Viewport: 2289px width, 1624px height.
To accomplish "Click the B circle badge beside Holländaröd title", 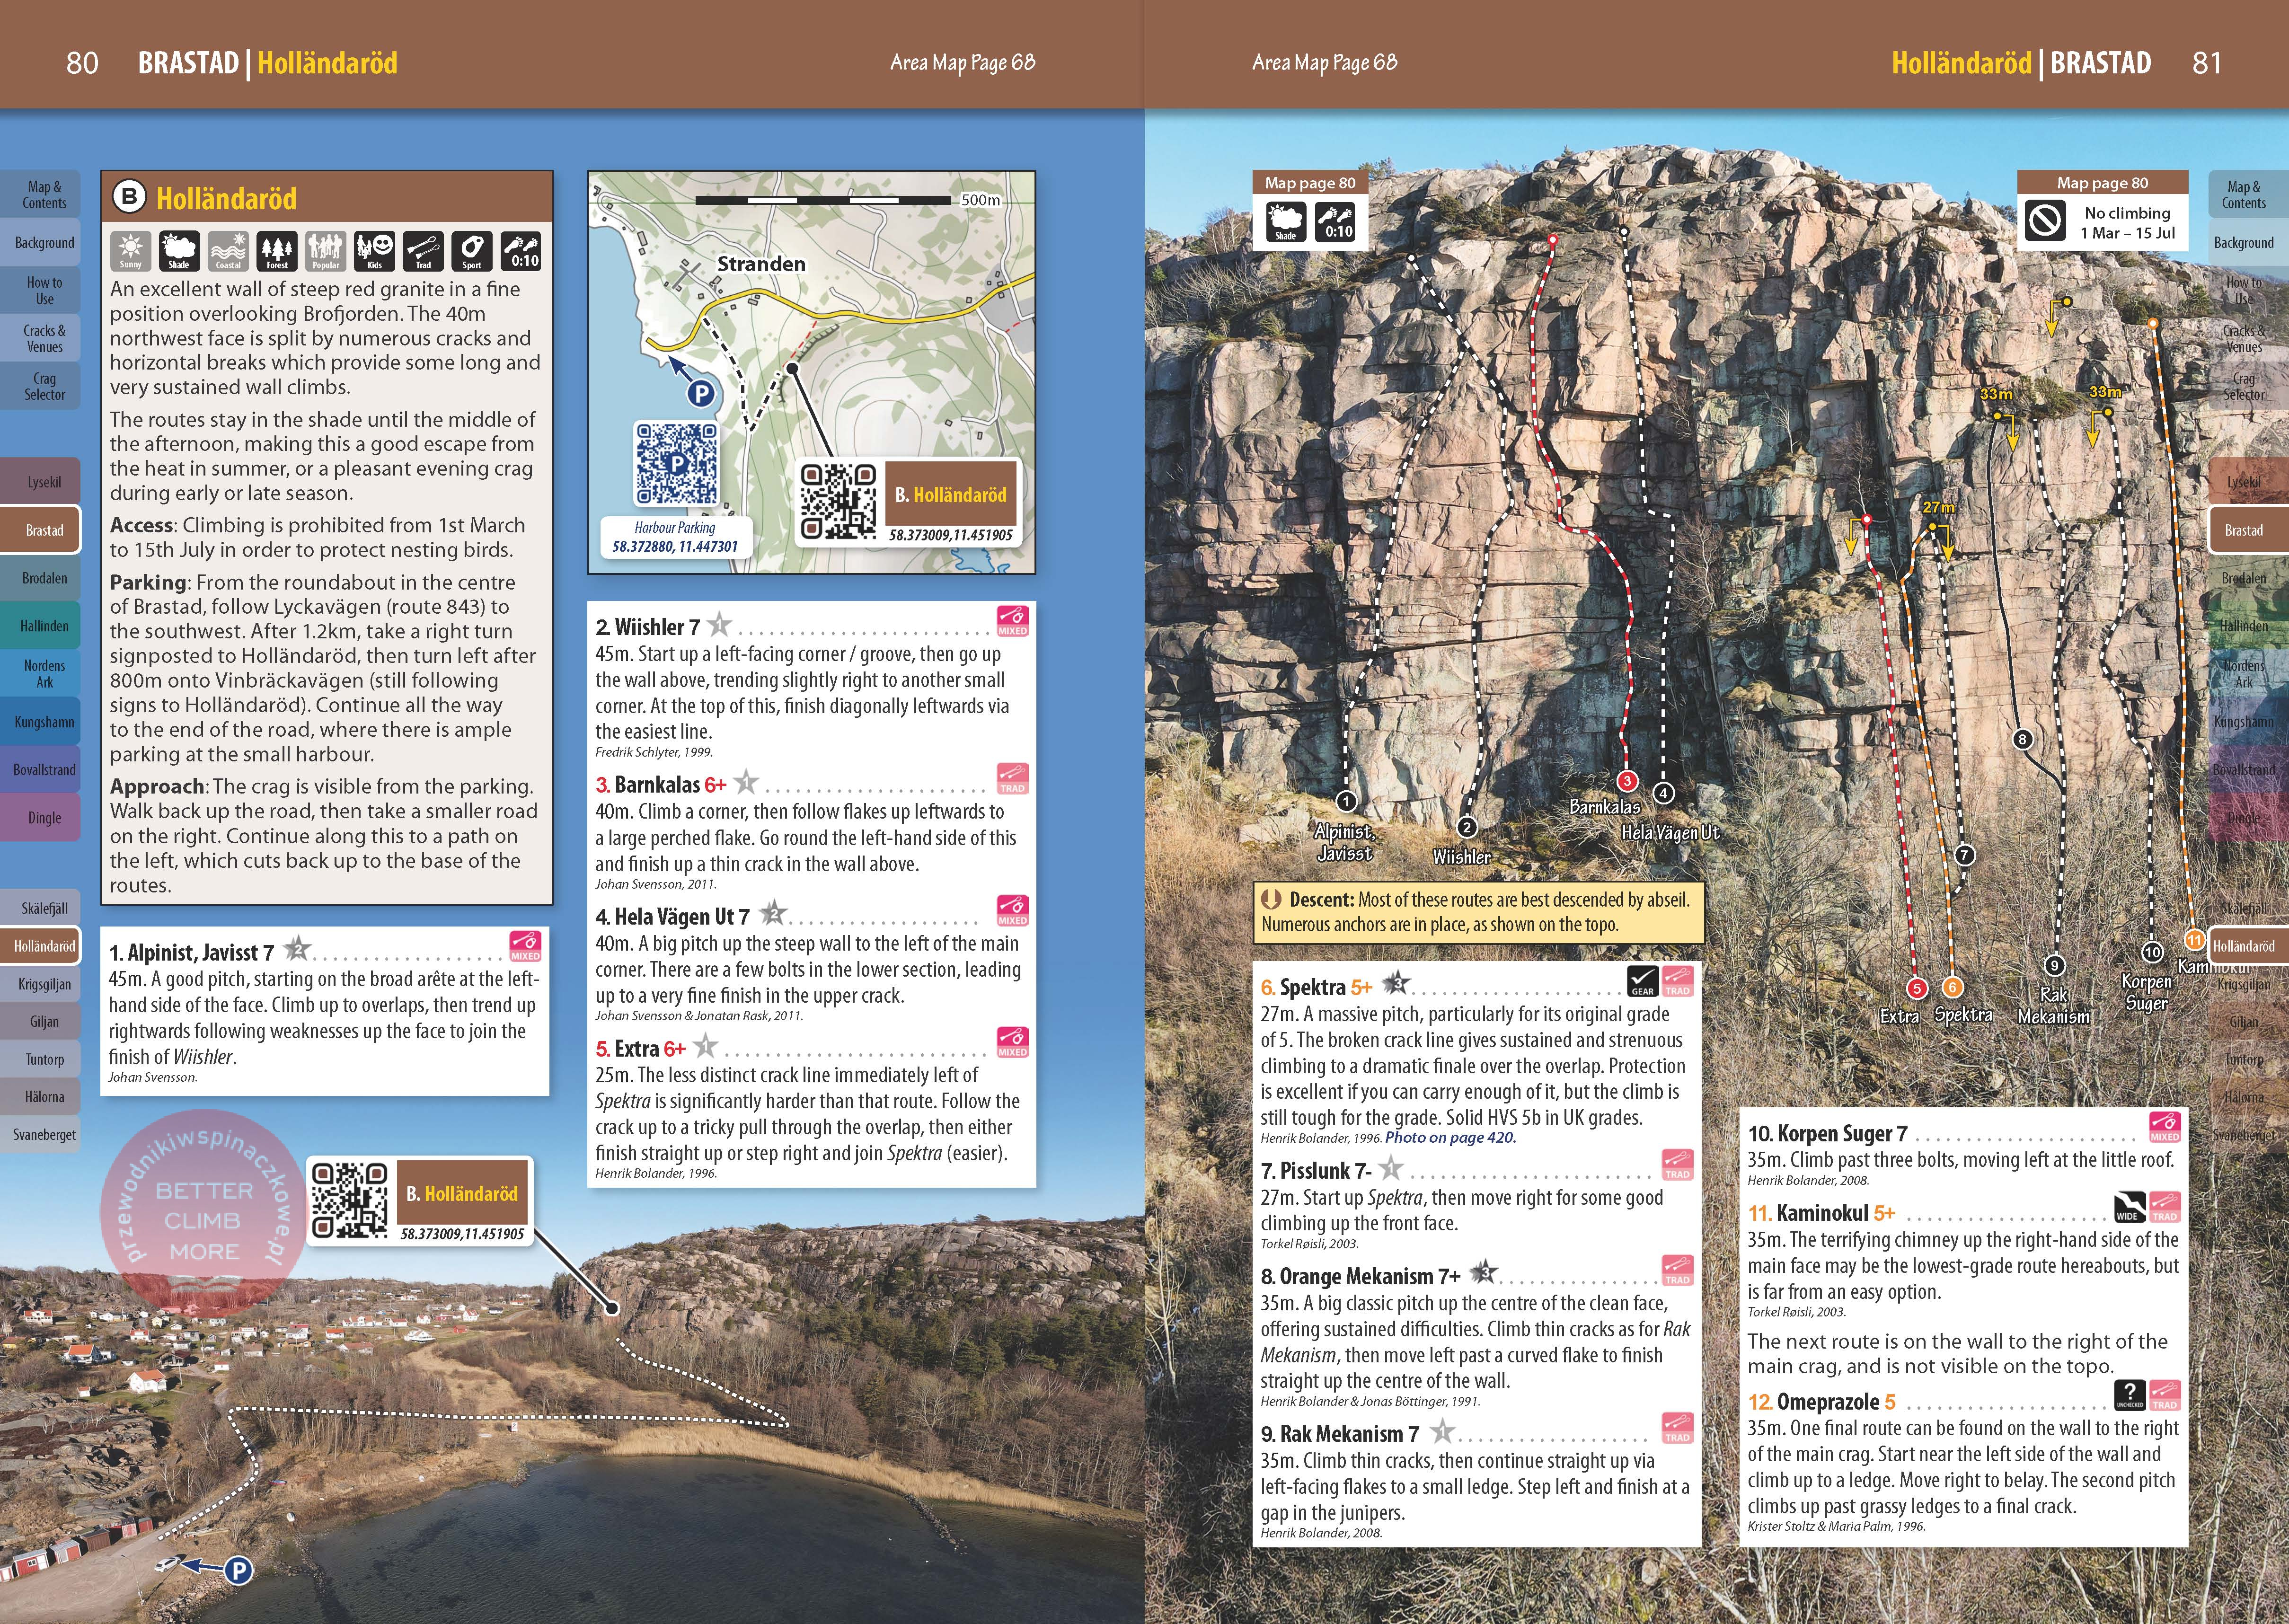I will coord(129,196).
